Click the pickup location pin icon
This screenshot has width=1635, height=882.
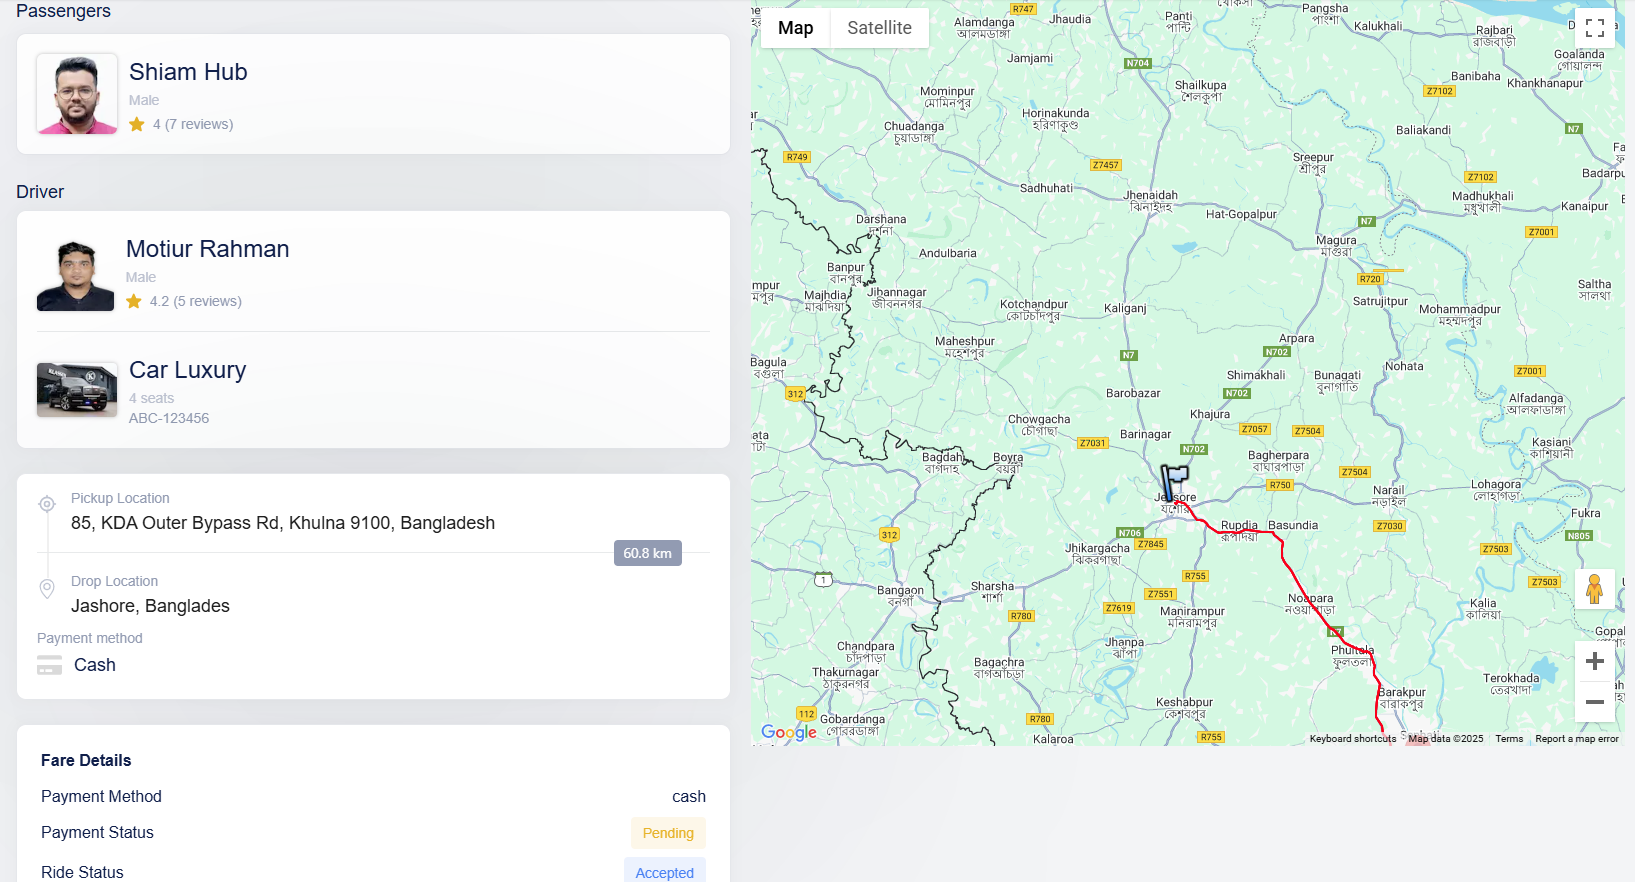[47, 504]
